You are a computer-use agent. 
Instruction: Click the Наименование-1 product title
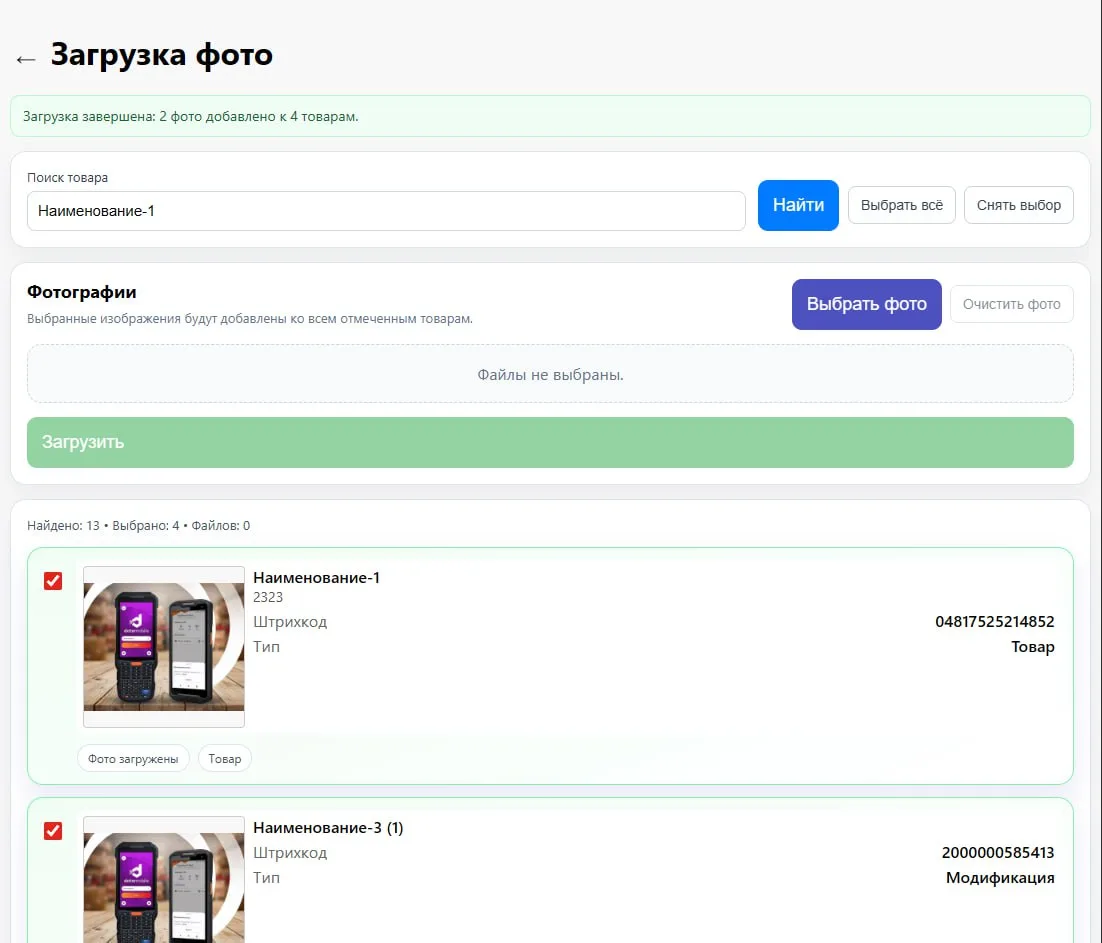(316, 578)
